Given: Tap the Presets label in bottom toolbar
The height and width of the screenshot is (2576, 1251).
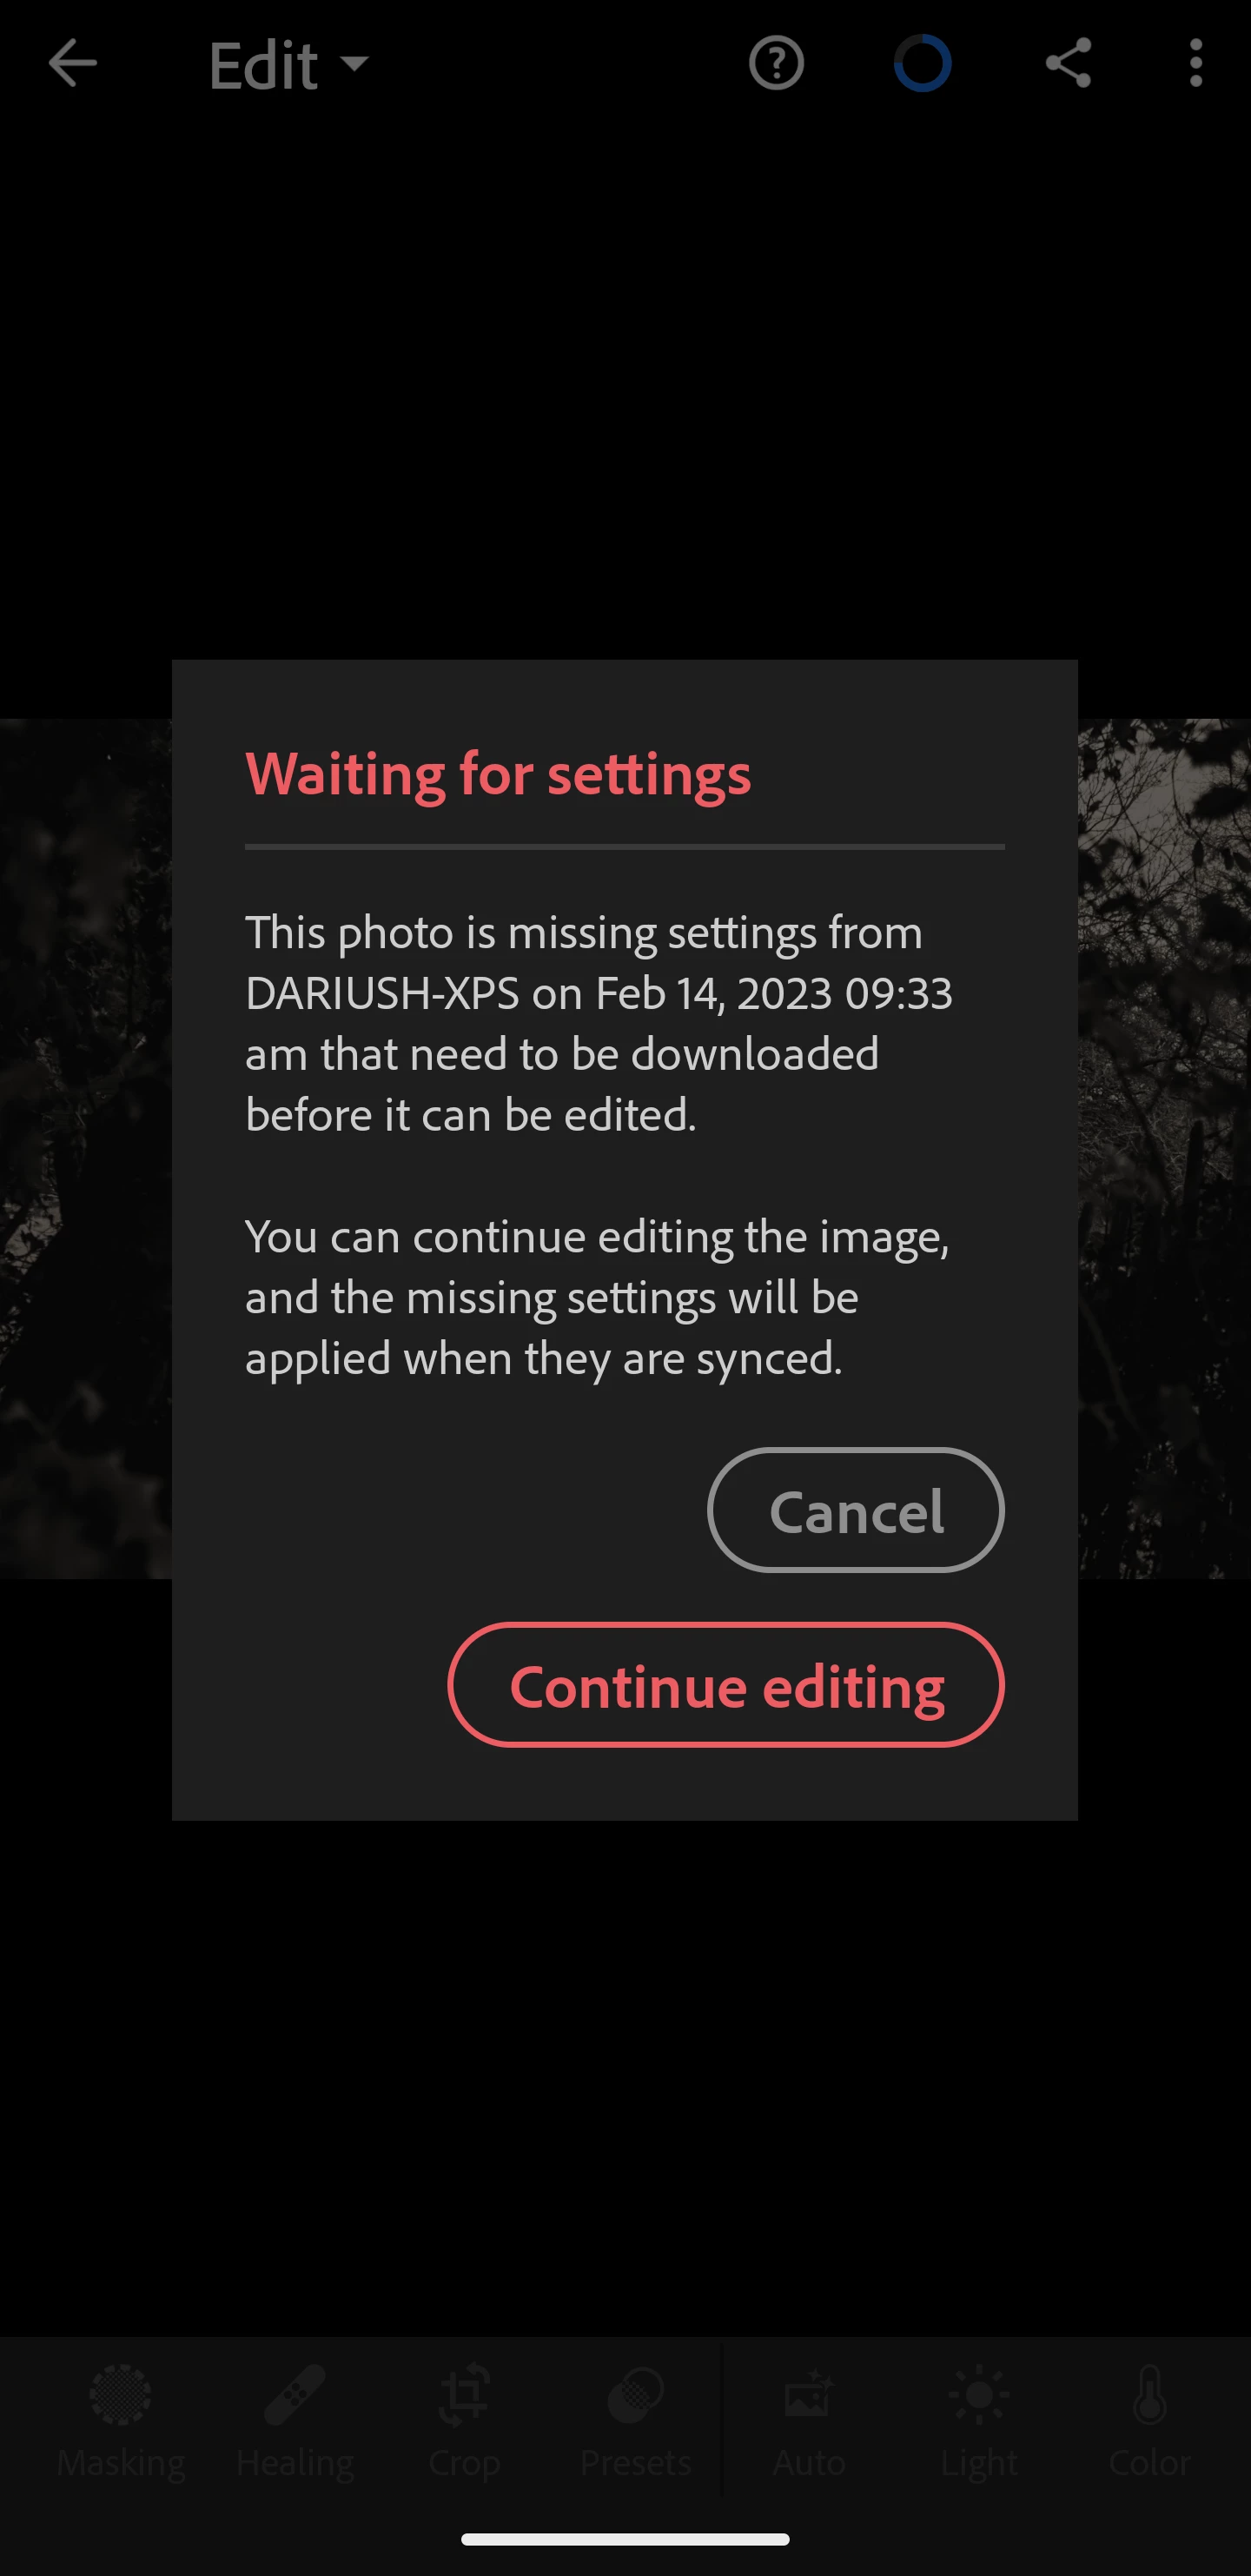Looking at the screenshot, I should coord(635,2462).
